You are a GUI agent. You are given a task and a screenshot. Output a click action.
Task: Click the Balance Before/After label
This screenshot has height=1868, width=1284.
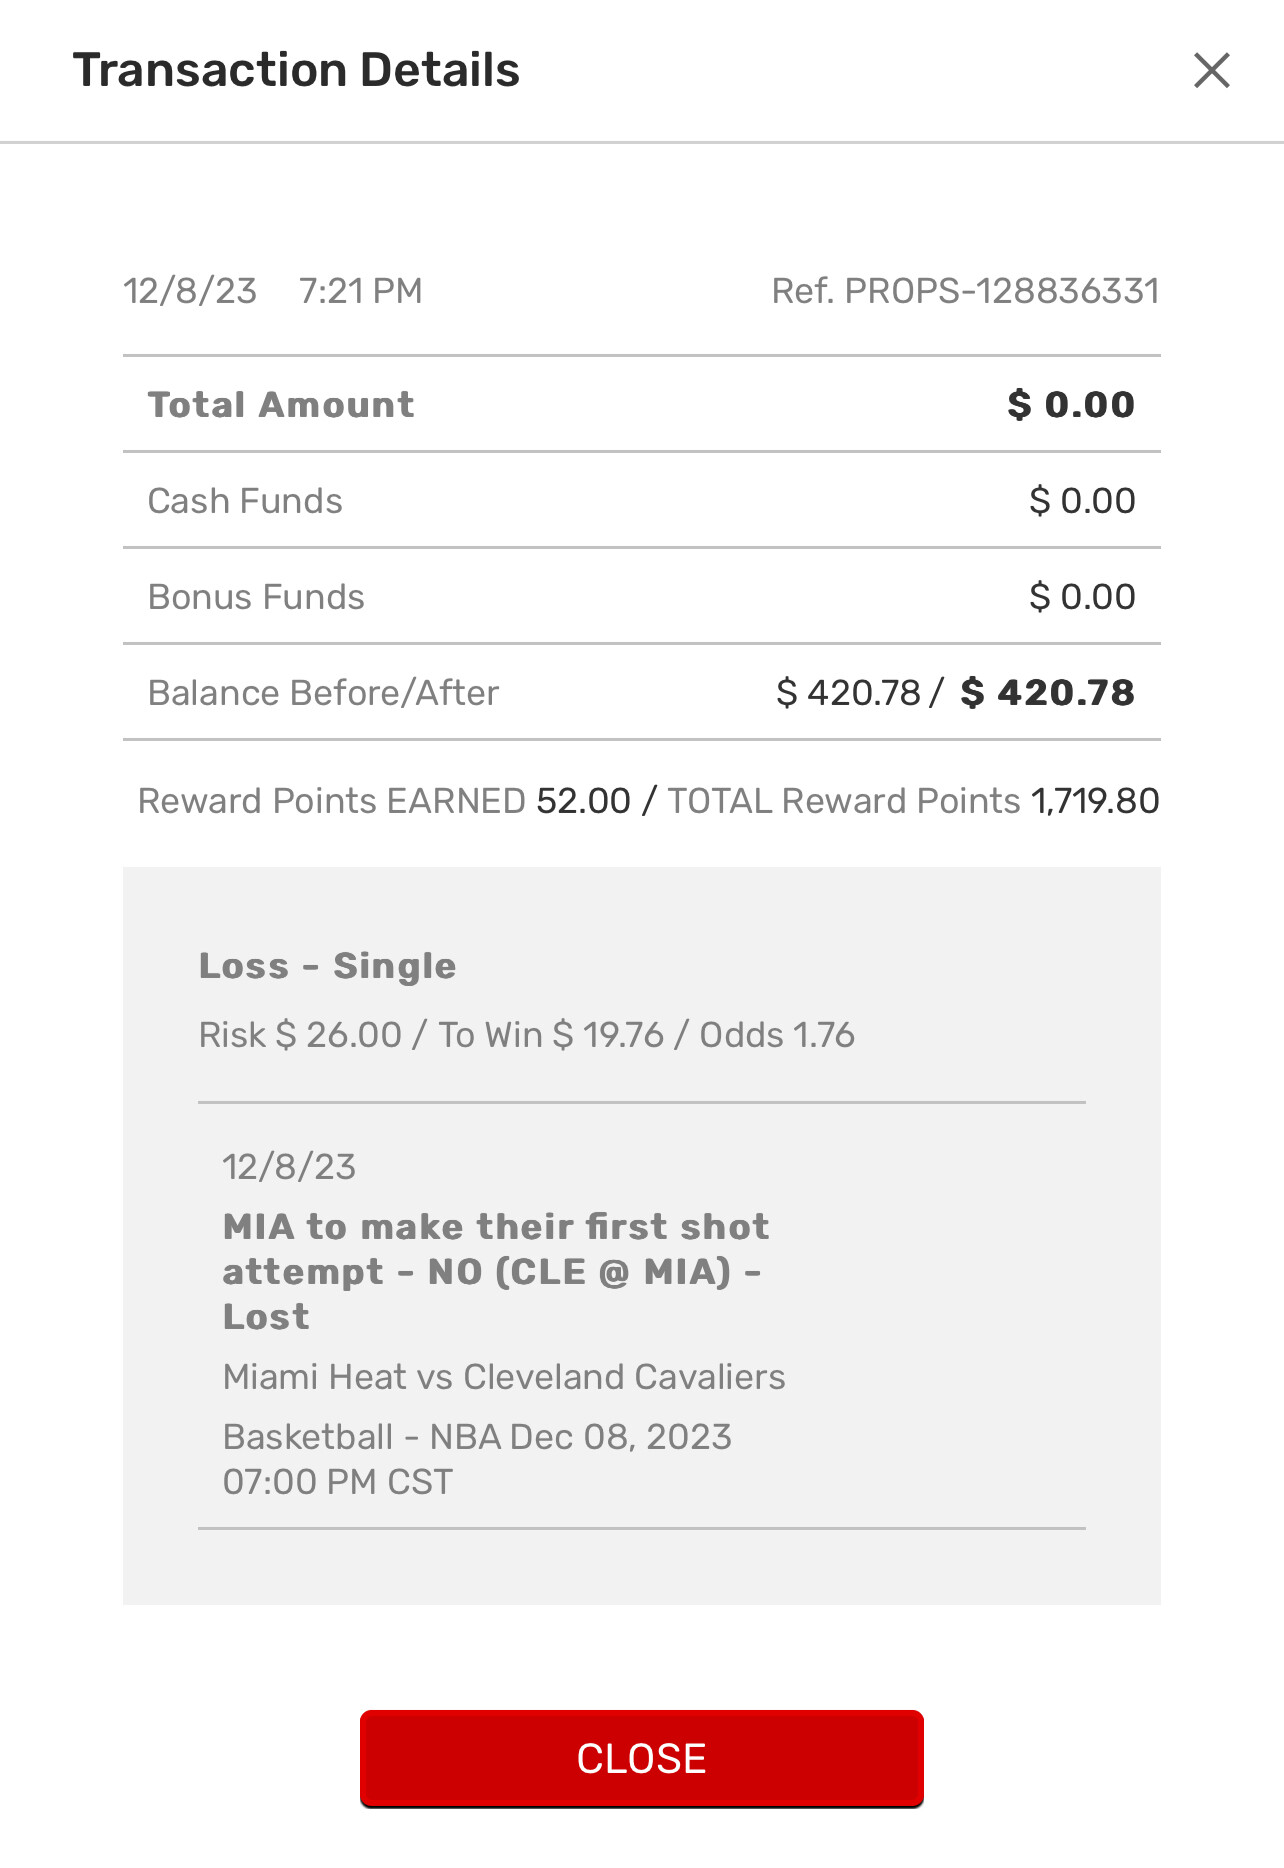coord(323,693)
